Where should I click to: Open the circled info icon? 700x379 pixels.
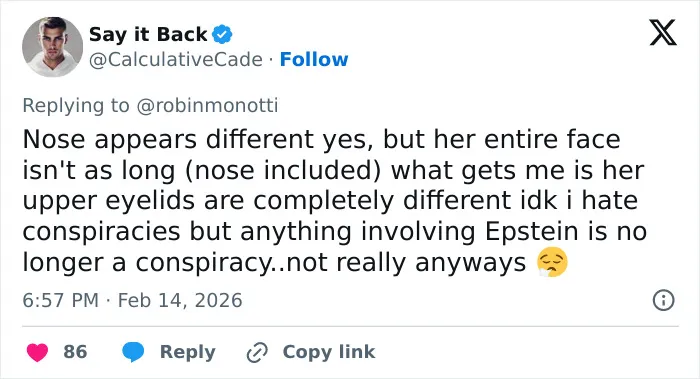(x=663, y=300)
